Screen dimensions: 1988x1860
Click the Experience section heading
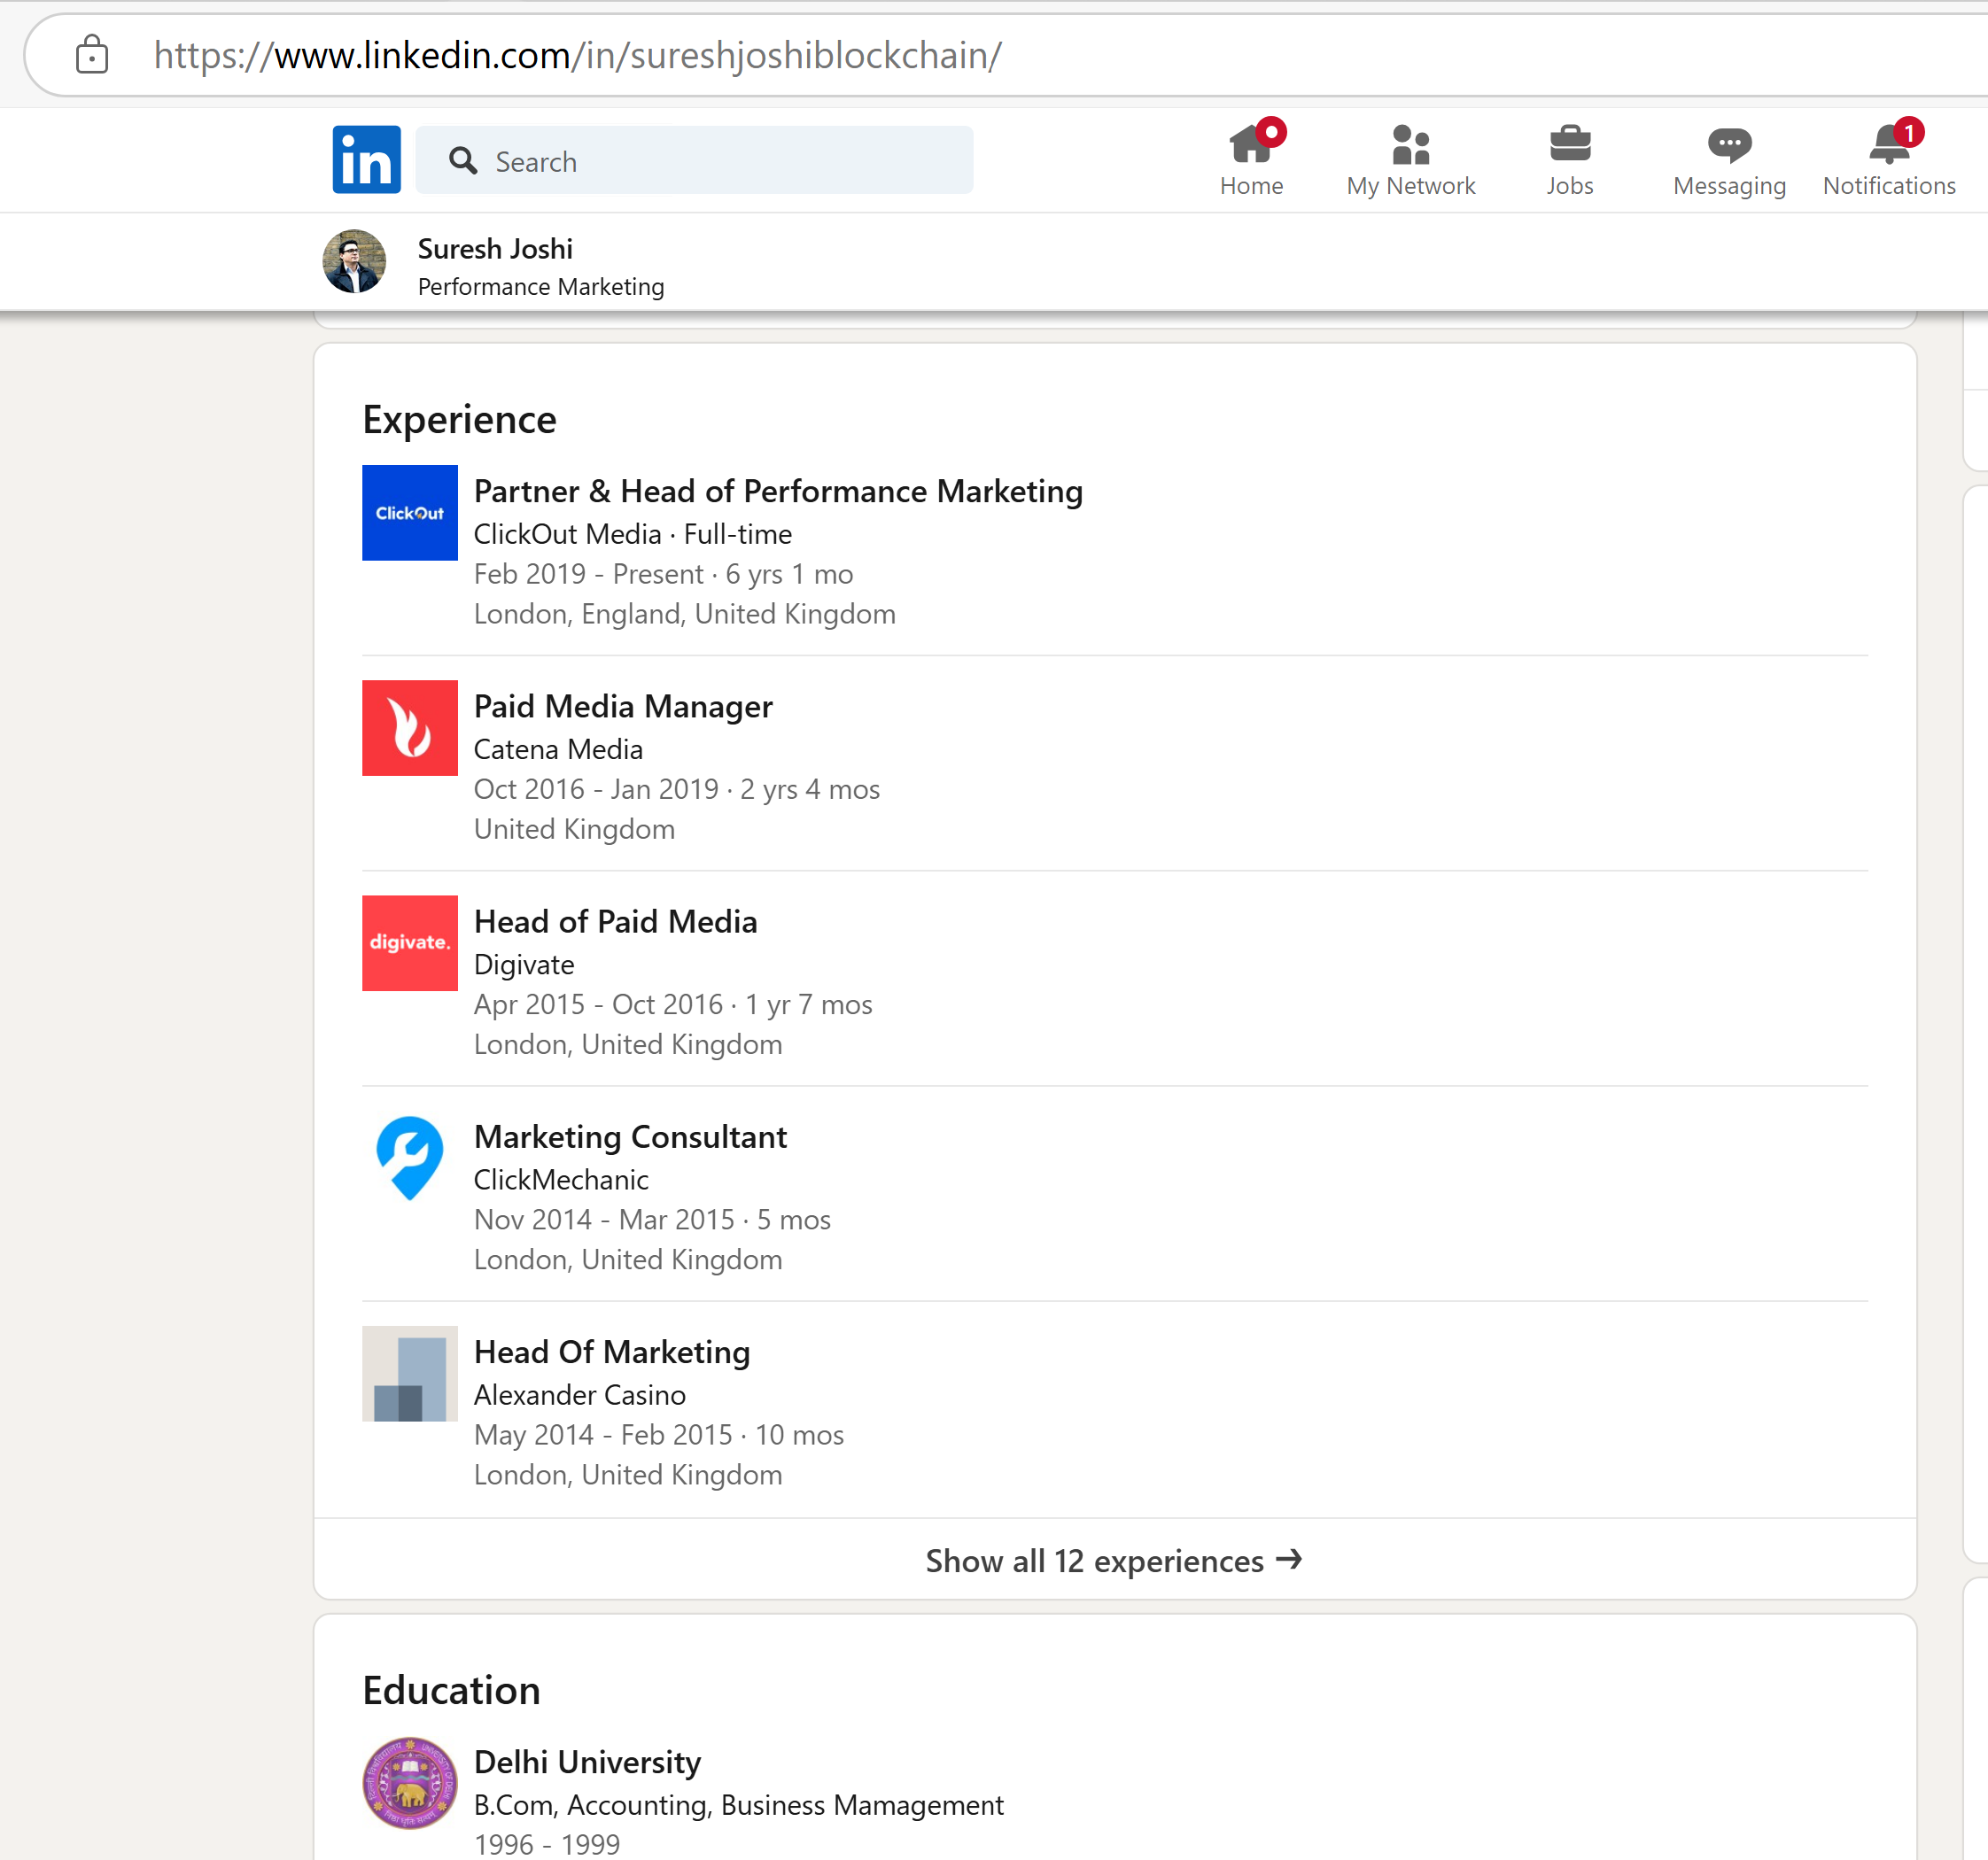pos(459,420)
